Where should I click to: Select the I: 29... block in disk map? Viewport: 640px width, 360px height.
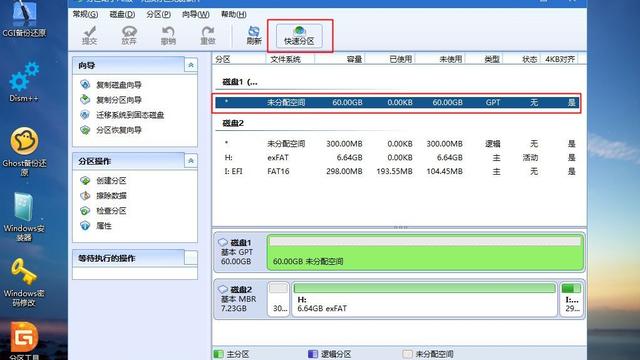pyautogui.click(x=571, y=299)
